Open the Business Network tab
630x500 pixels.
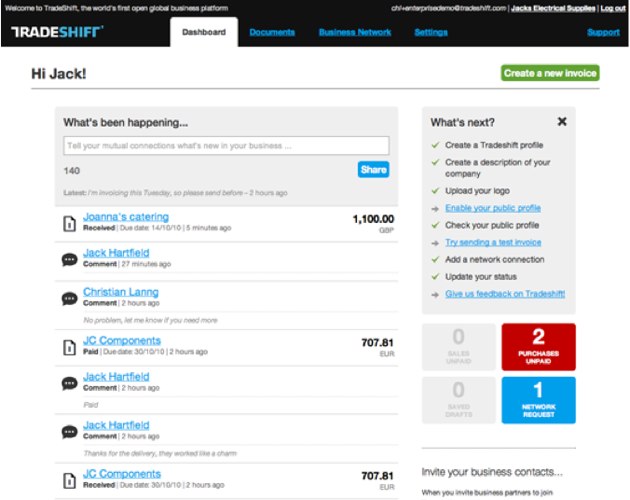355,32
